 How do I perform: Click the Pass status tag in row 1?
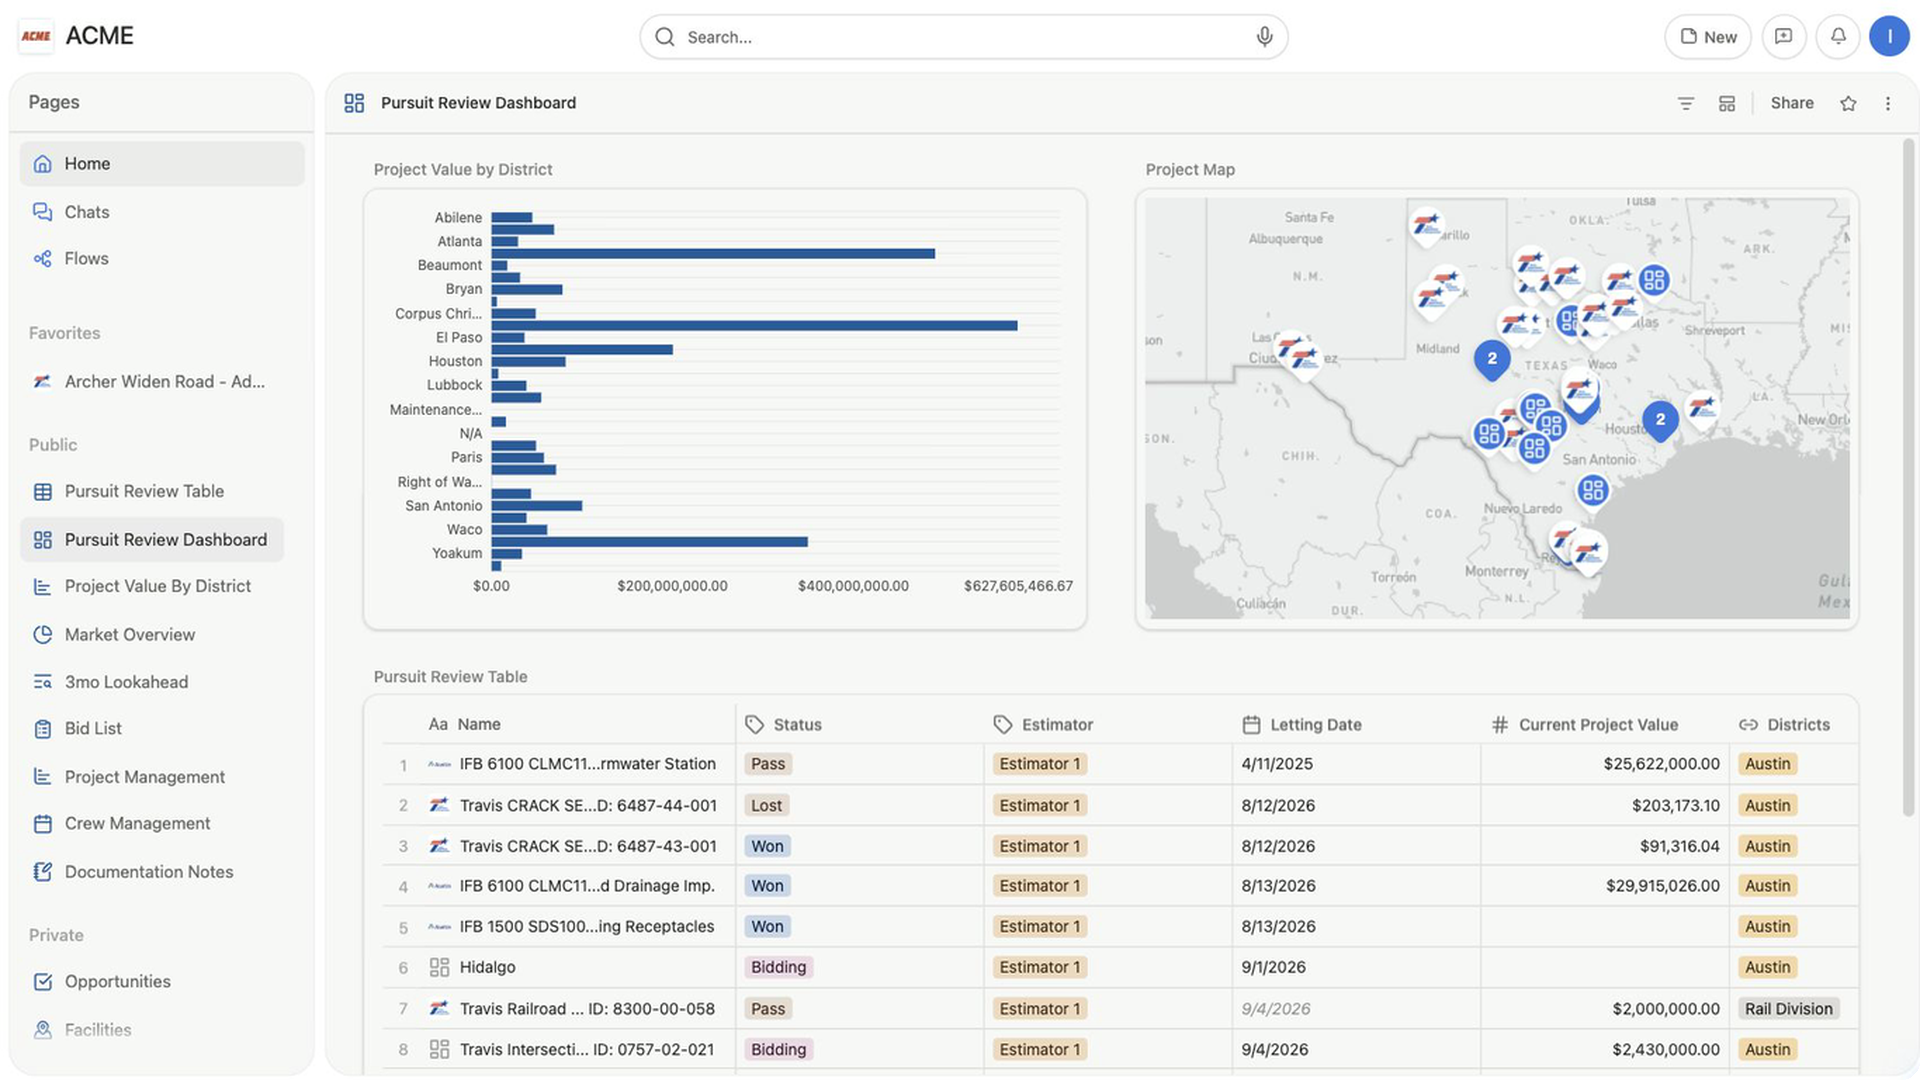768,764
